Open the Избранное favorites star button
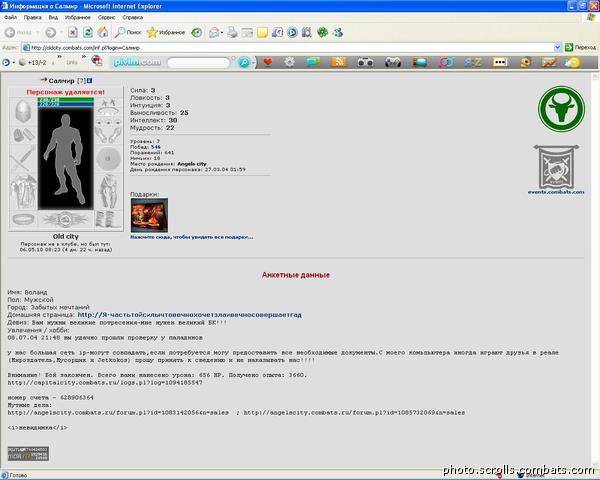600x480 pixels. (166, 33)
